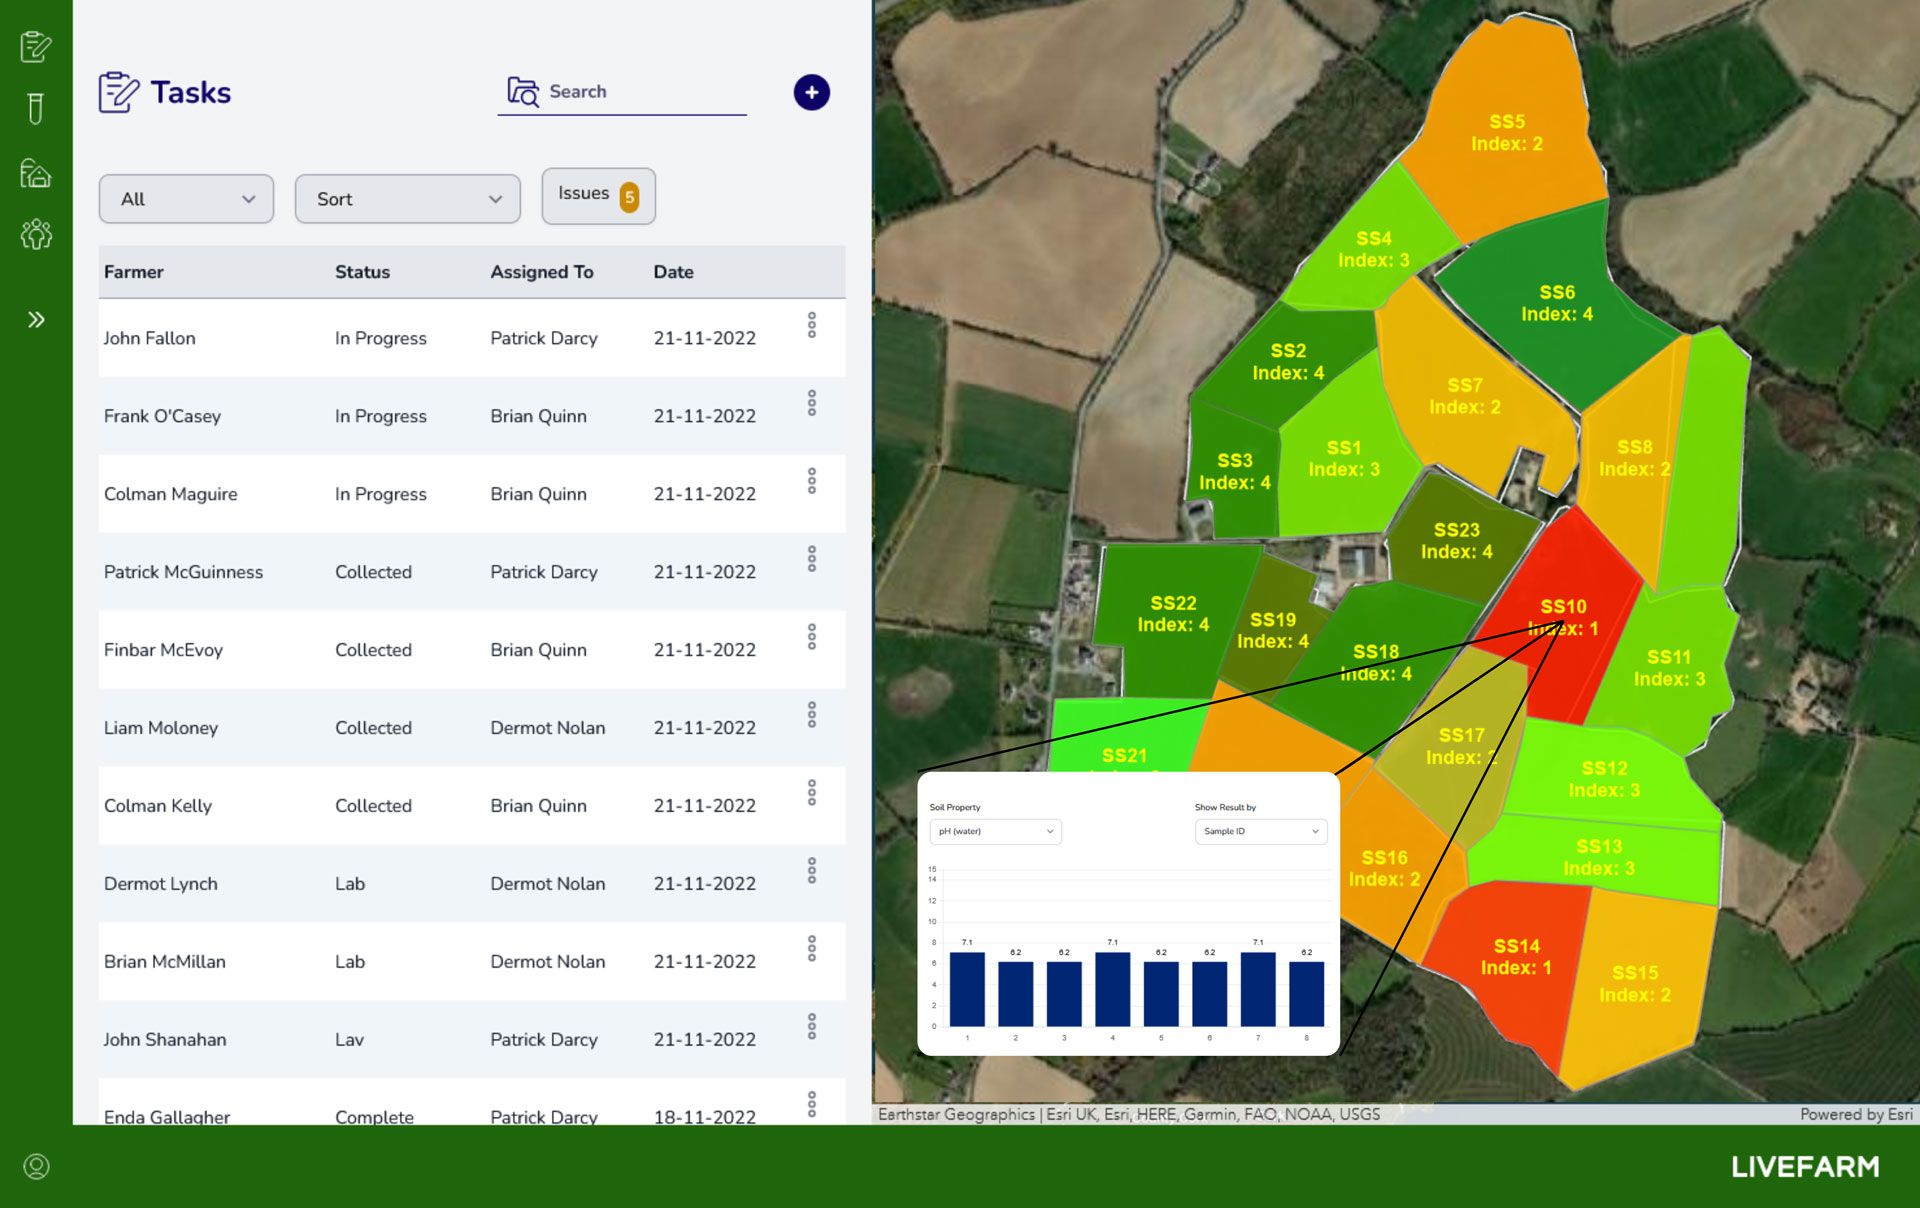Open three-dot menu for Dermot Lynch
Image resolution: width=1920 pixels, height=1208 pixels.
click(811, 871)
